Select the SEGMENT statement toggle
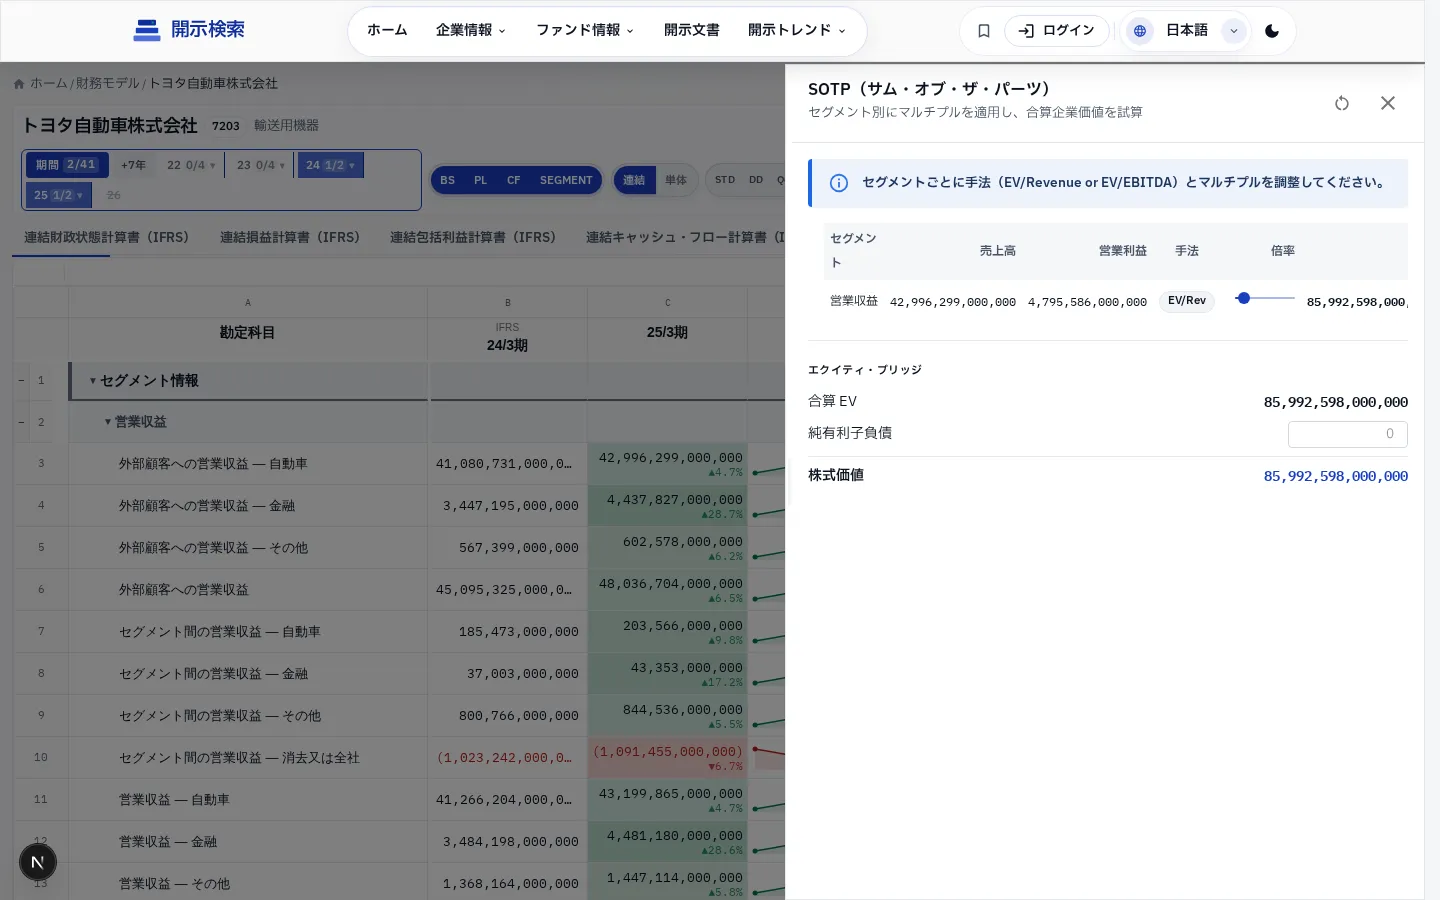This screenshot has width=1440, height=900. pos(566,180)
